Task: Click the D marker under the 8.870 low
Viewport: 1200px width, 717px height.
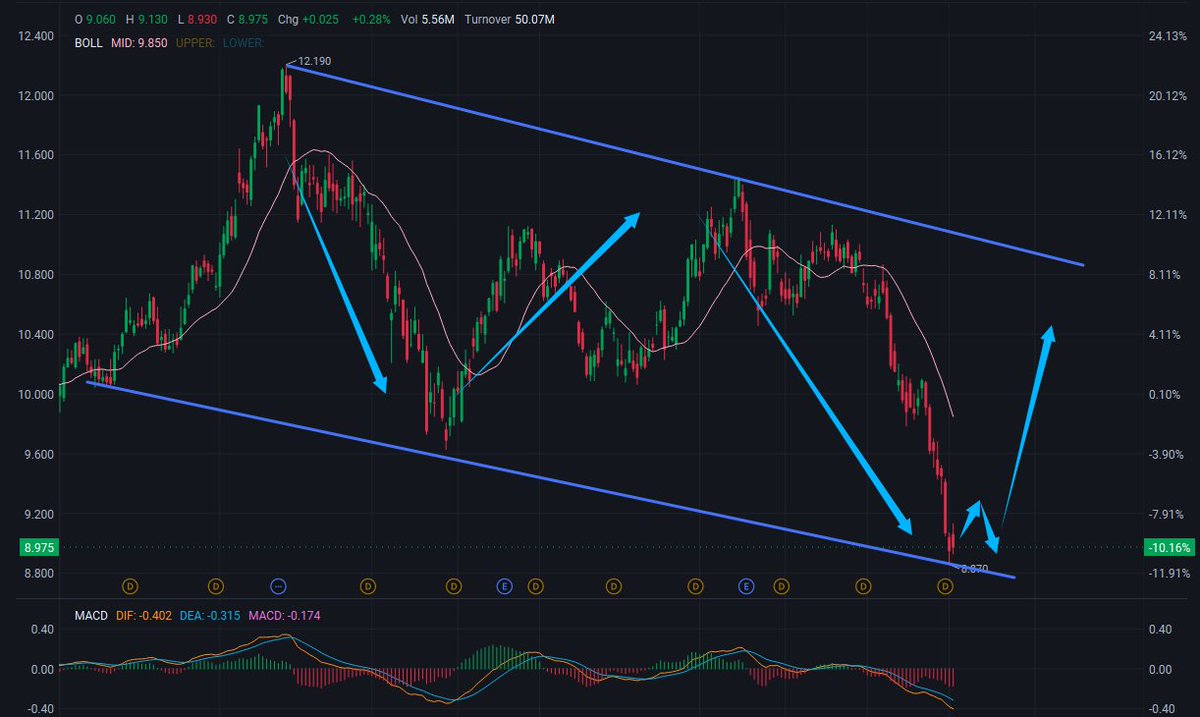Action: coord(946,587)
